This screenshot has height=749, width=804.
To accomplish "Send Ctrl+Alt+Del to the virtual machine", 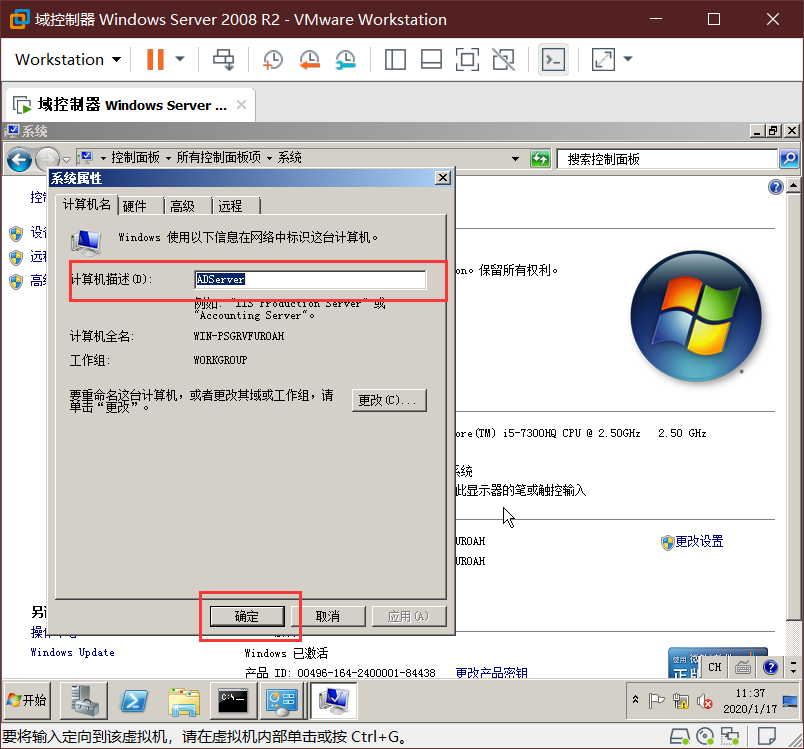I will [x=224, y=59].
